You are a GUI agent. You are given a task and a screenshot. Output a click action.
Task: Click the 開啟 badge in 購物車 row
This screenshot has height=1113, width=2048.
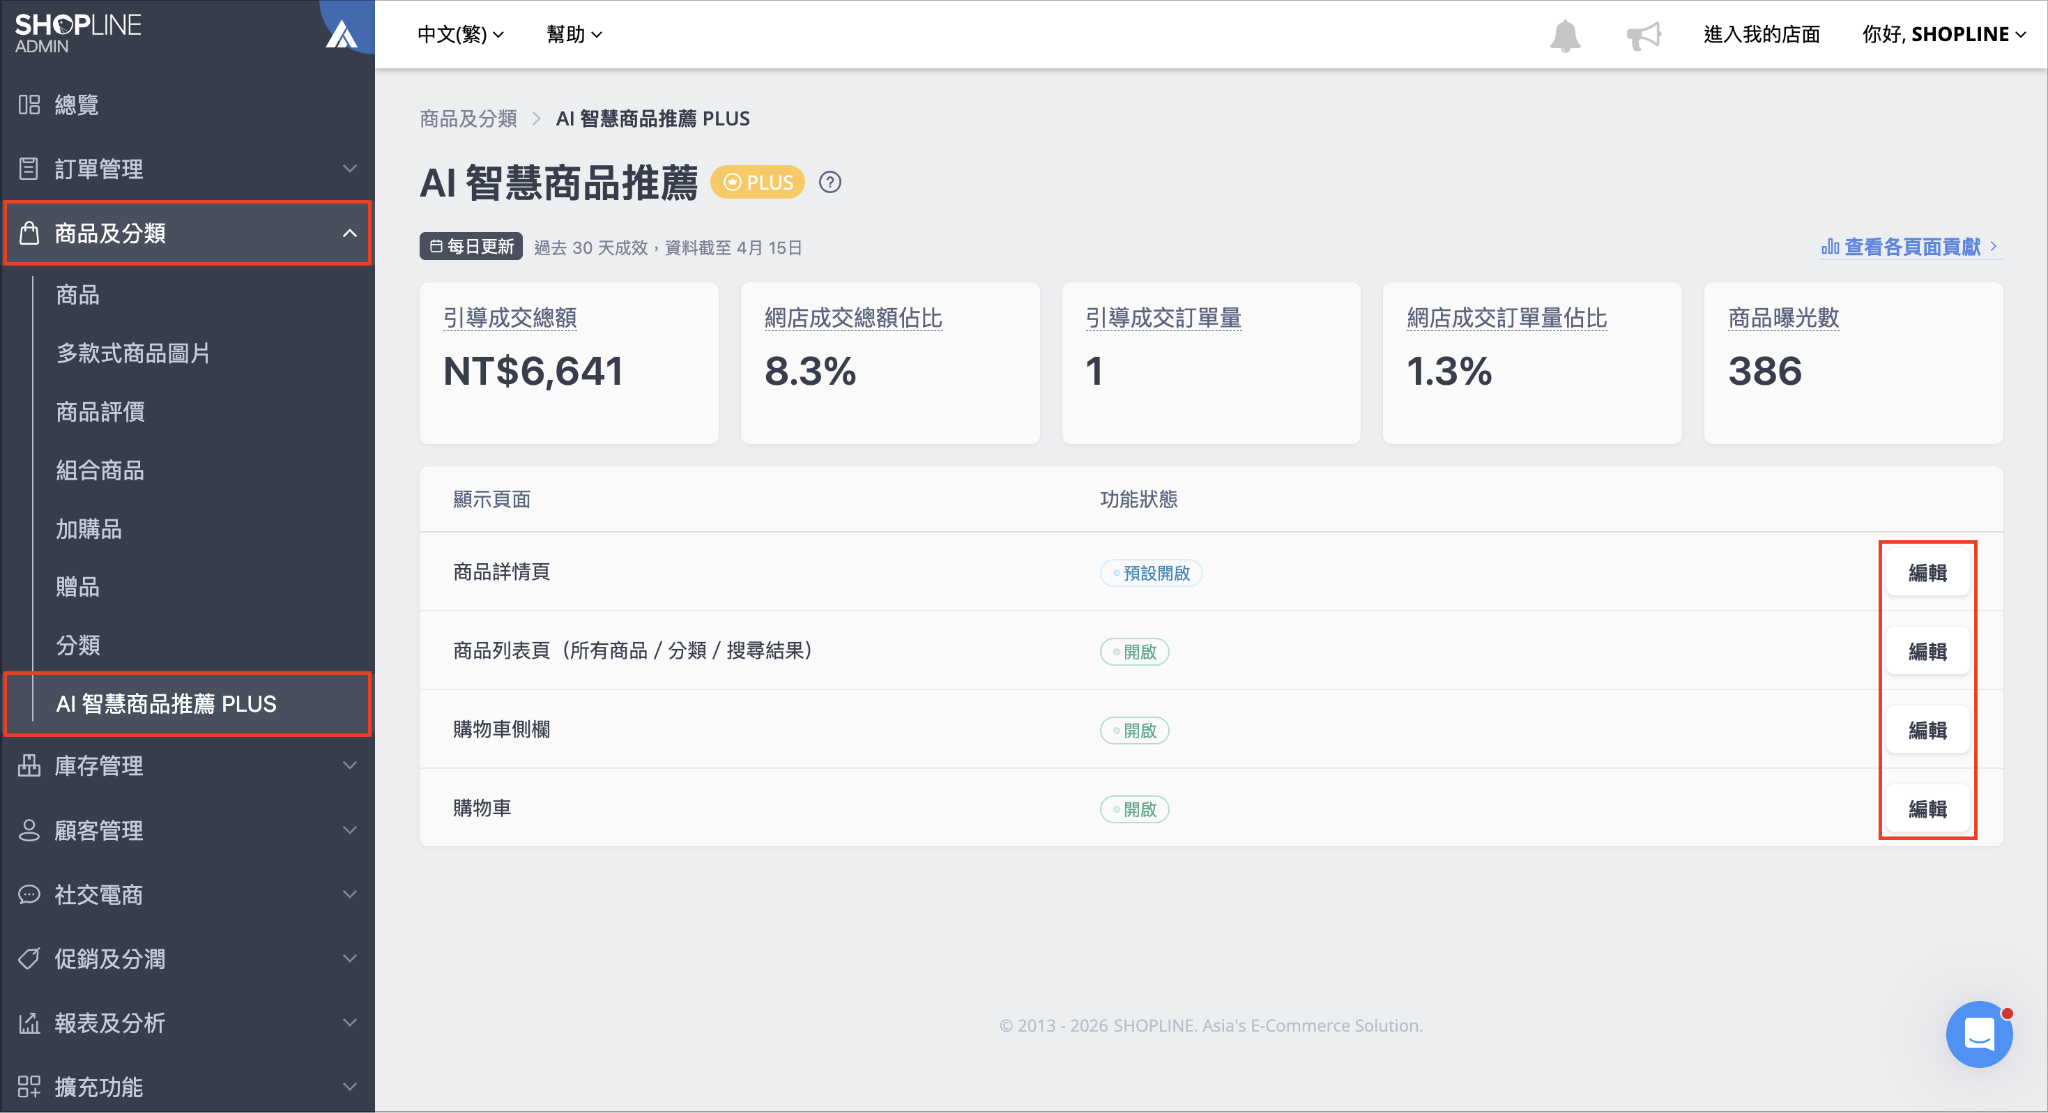coord(1135,809)
